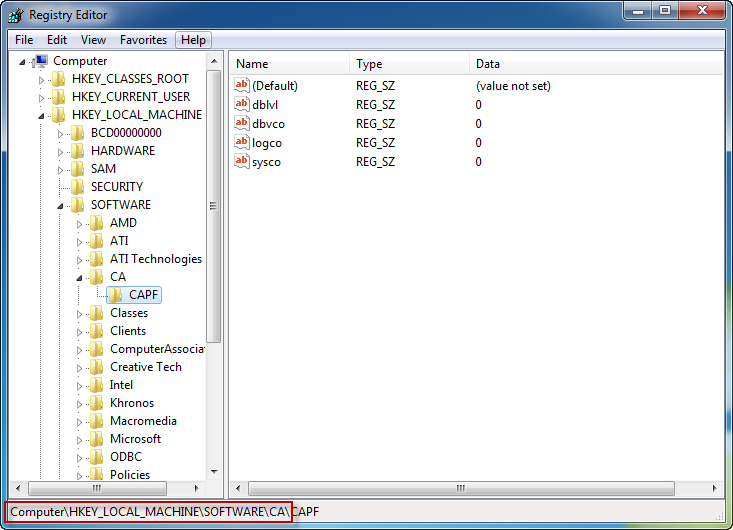Viewport: 733px width, 530px height.
Task: Click the SOFTWARE folder icon
Action: coord(78,205)
